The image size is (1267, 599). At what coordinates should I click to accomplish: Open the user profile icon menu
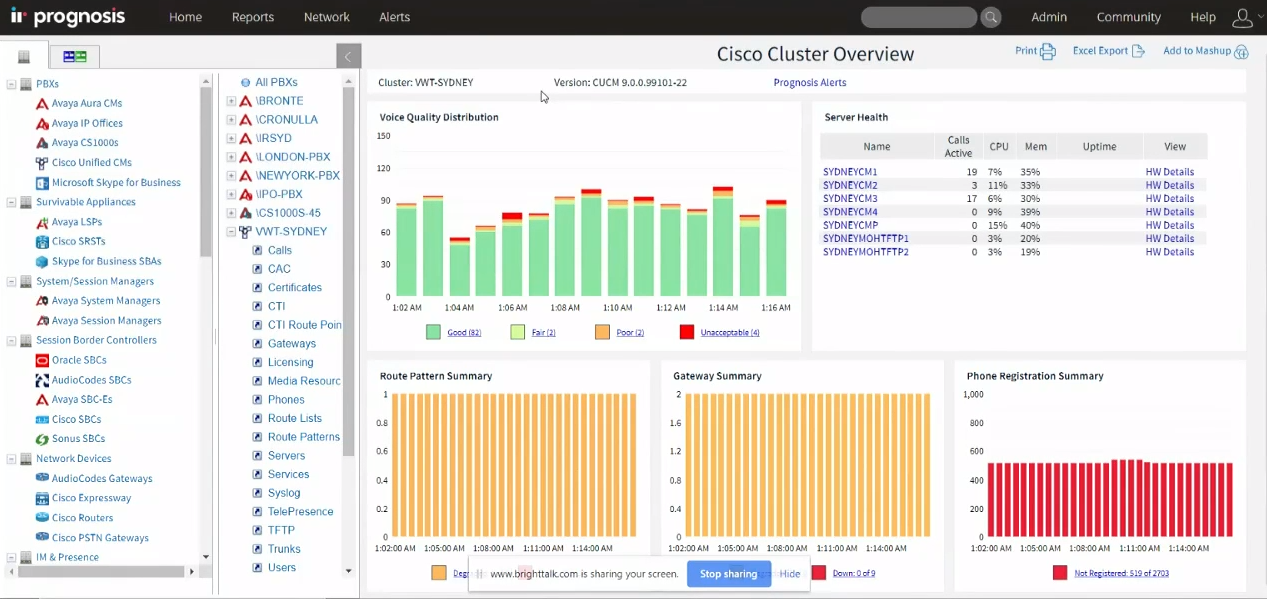click(1242, 17)
